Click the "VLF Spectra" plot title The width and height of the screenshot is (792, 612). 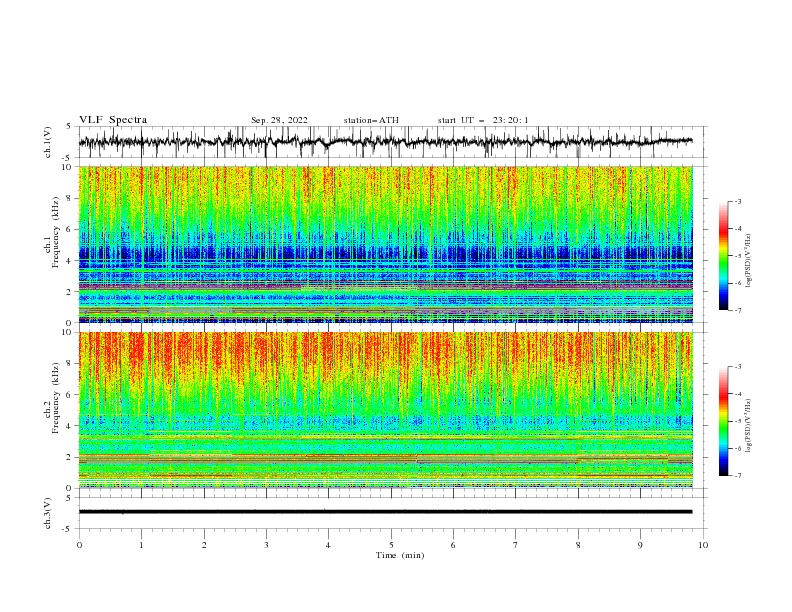[x=113, y=120]
